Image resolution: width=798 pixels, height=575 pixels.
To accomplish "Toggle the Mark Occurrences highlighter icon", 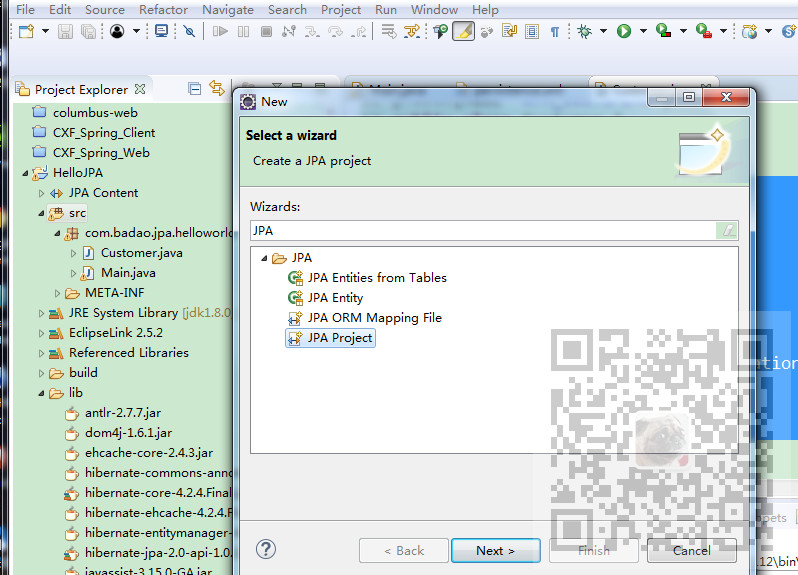I will tap(463, 32).
